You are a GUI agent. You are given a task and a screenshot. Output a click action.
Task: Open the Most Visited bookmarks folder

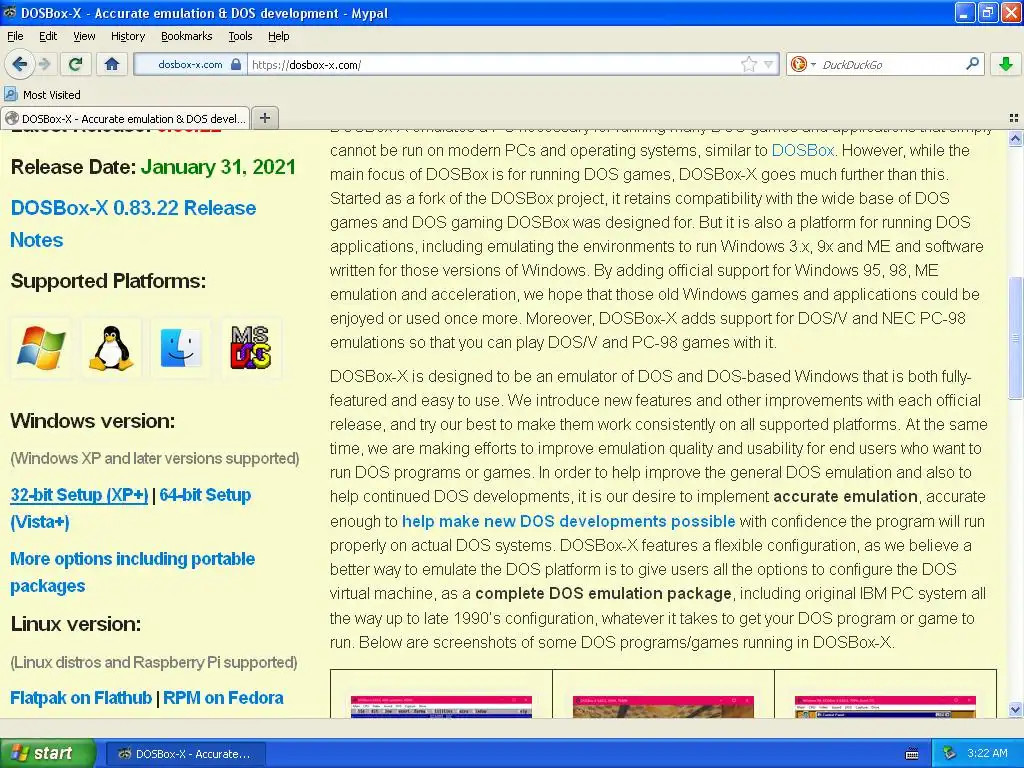43,95
